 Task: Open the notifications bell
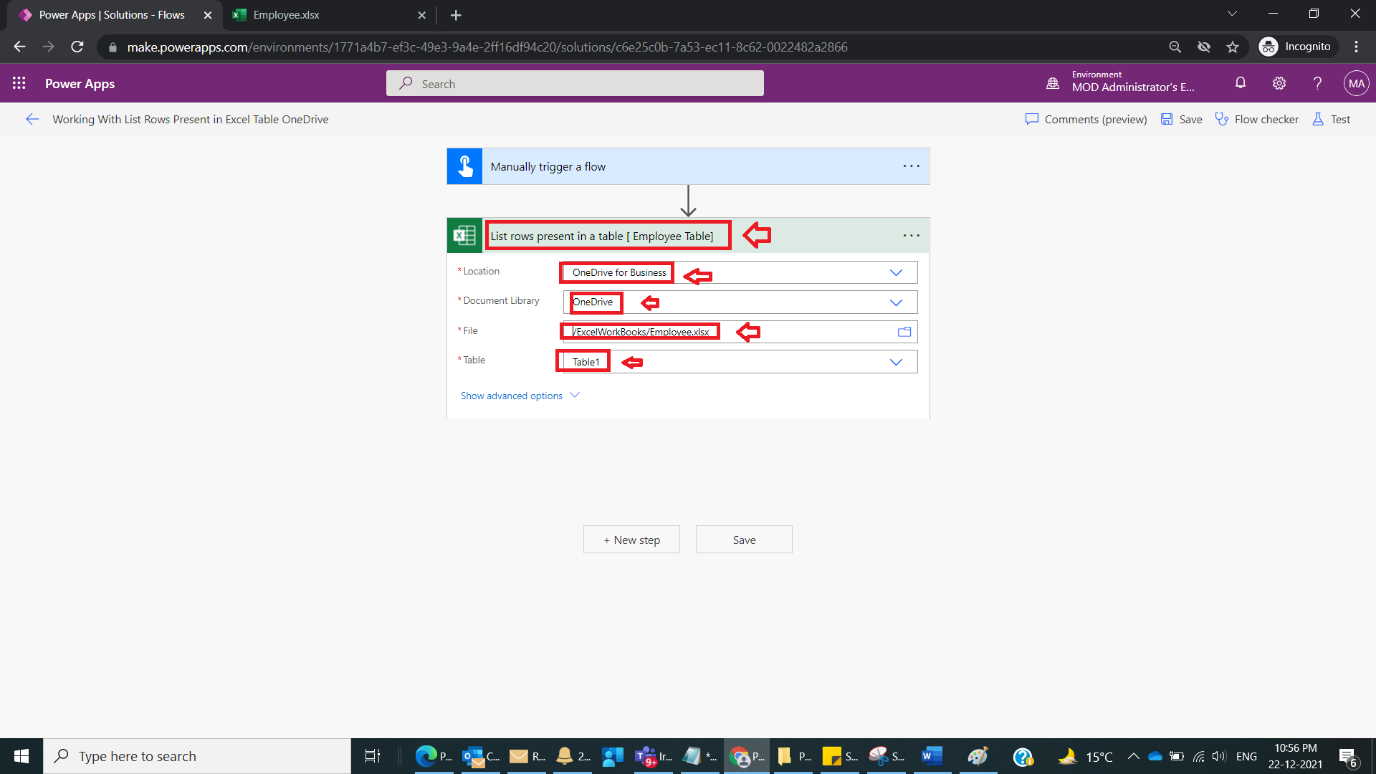1240,83
